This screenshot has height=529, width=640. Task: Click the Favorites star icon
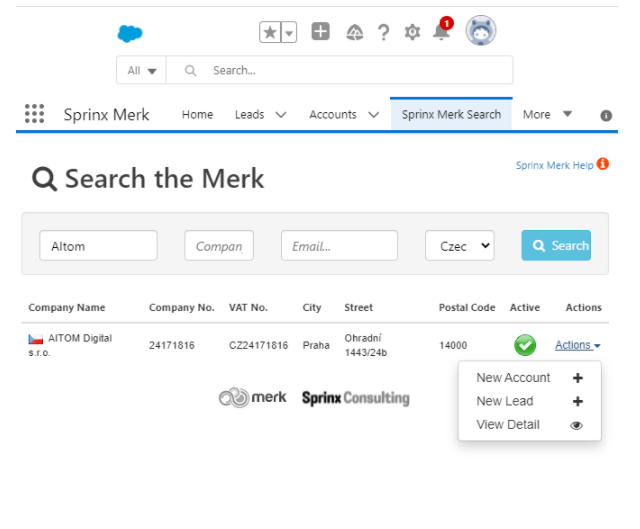pyautogui.click(x=270, y=33)
